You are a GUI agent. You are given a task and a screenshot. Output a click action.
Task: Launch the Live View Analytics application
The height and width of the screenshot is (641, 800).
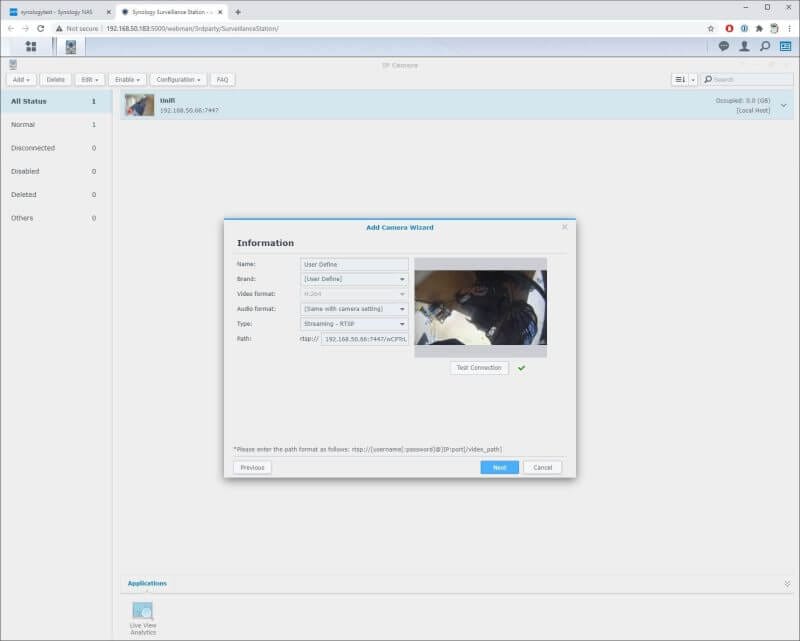point(141,612)
